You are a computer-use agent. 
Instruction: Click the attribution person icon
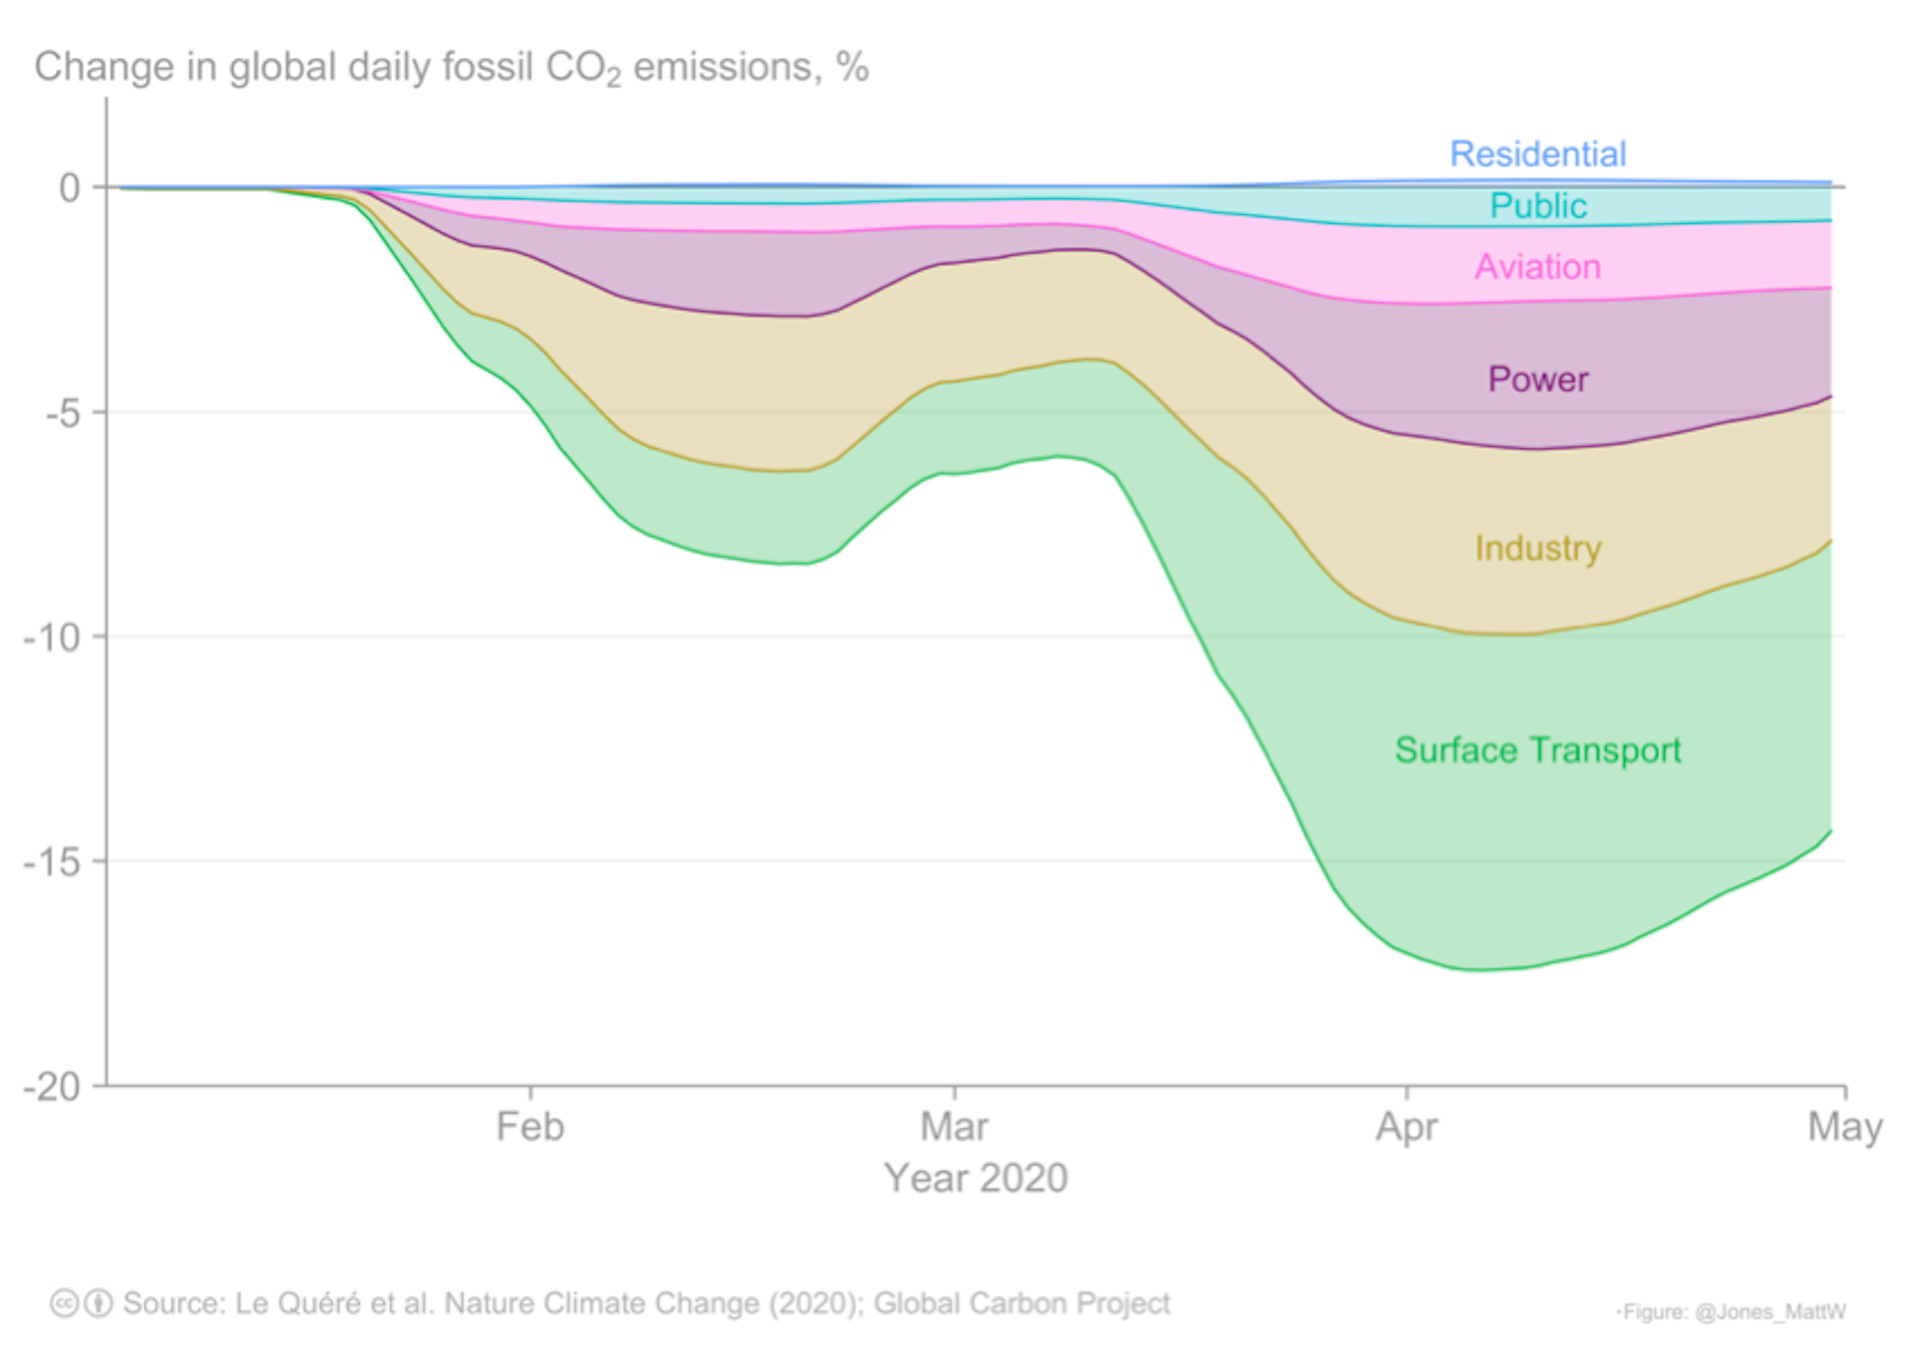(x=98, y=1303)
